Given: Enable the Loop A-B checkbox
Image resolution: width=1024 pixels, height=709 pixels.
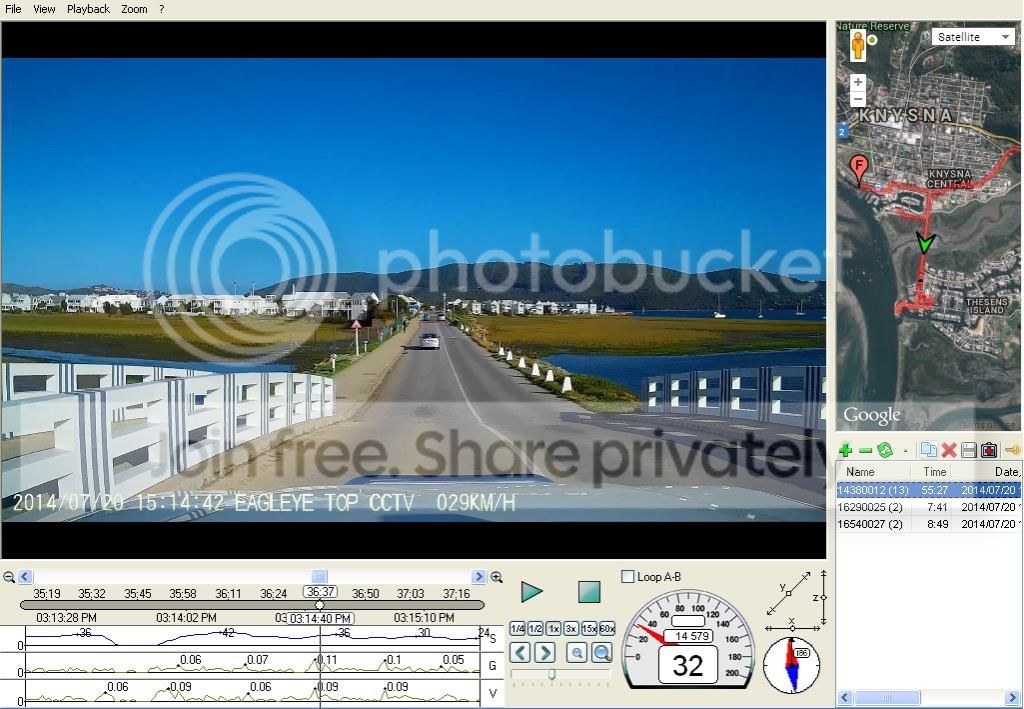Looking at the screenshot, I should (x=628, y=576).
